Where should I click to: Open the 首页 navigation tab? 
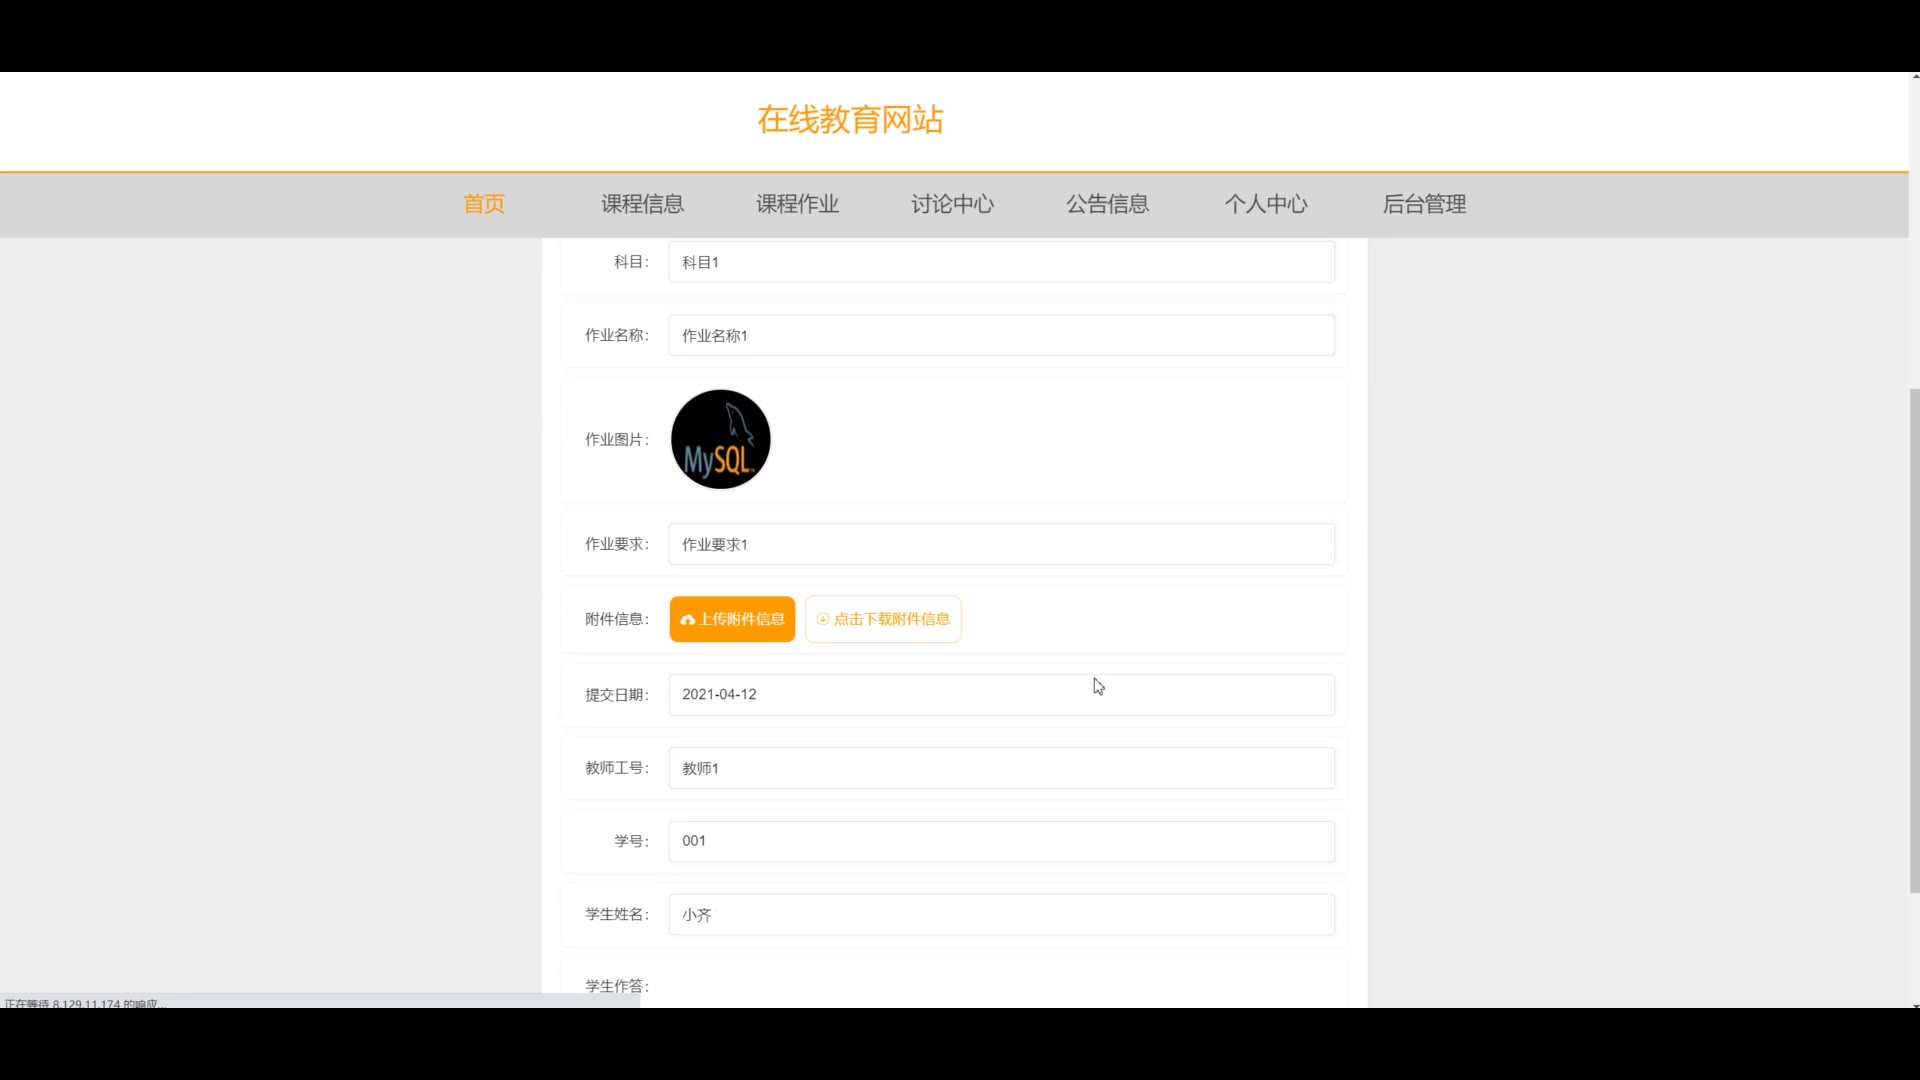484,204
